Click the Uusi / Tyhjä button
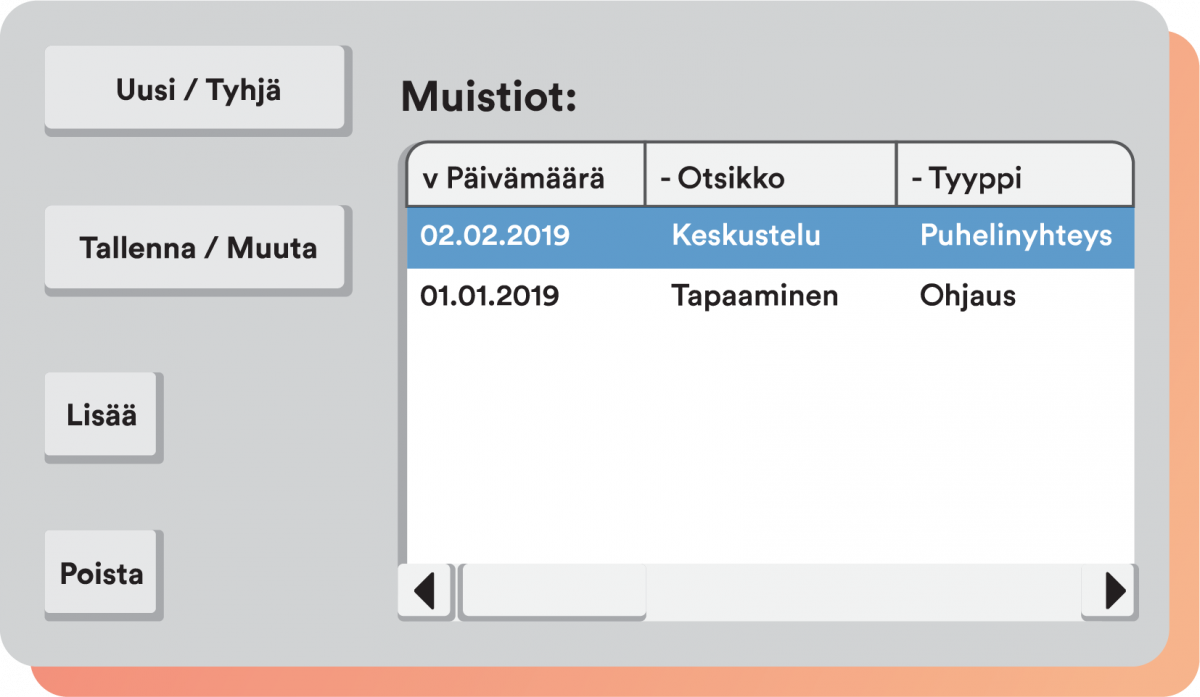 [195, 88]
